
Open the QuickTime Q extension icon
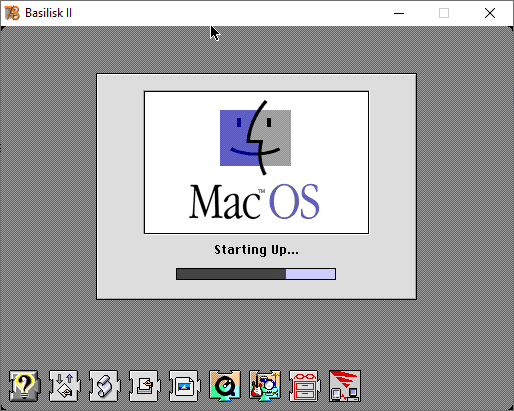[225, 386]
